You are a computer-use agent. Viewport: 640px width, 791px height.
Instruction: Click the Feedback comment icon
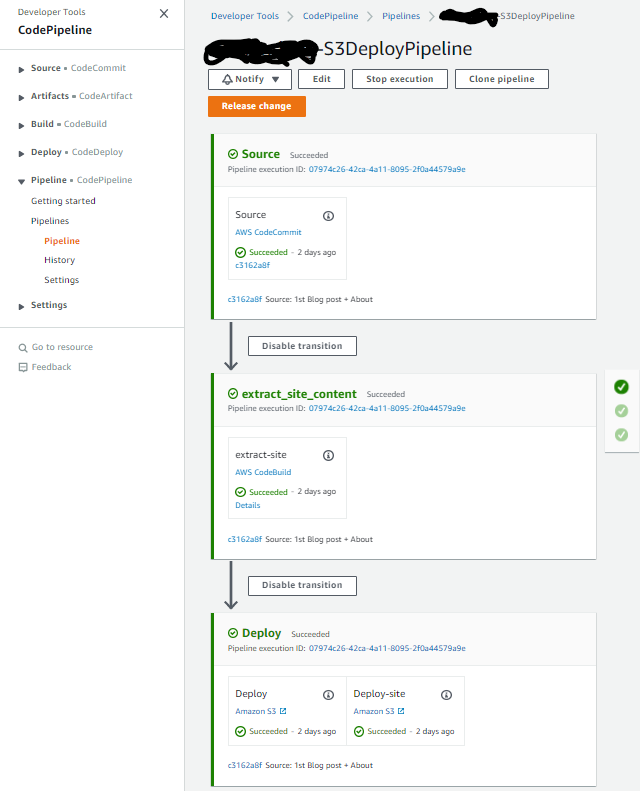click(x=23, y=367)
